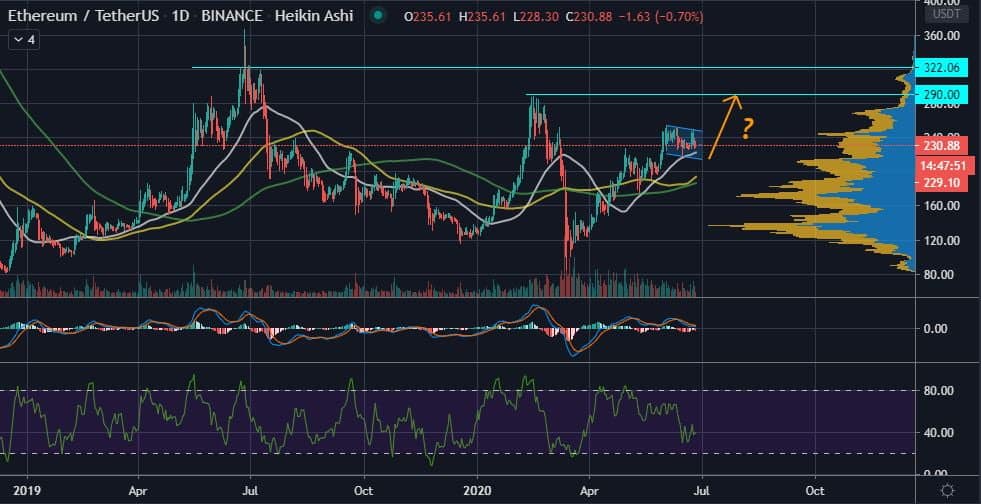Screen dimensions: 981x504
Task: Click the orange question mark annotation
Action: 746,128
